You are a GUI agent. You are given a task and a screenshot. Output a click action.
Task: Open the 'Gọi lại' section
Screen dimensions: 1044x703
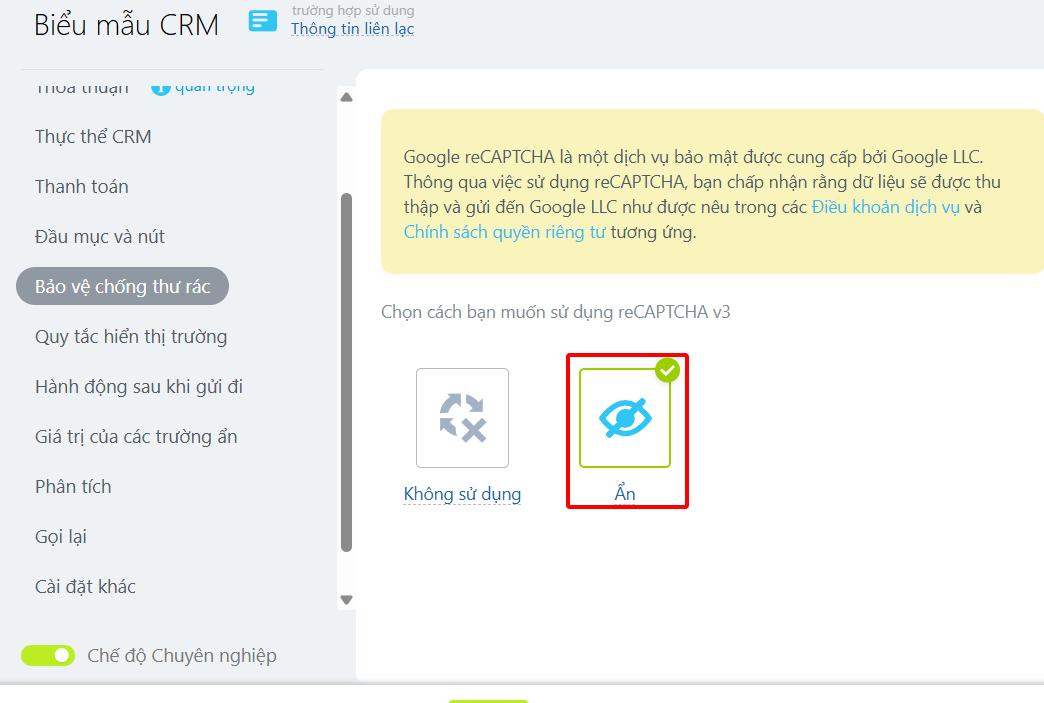coord(61,537)
